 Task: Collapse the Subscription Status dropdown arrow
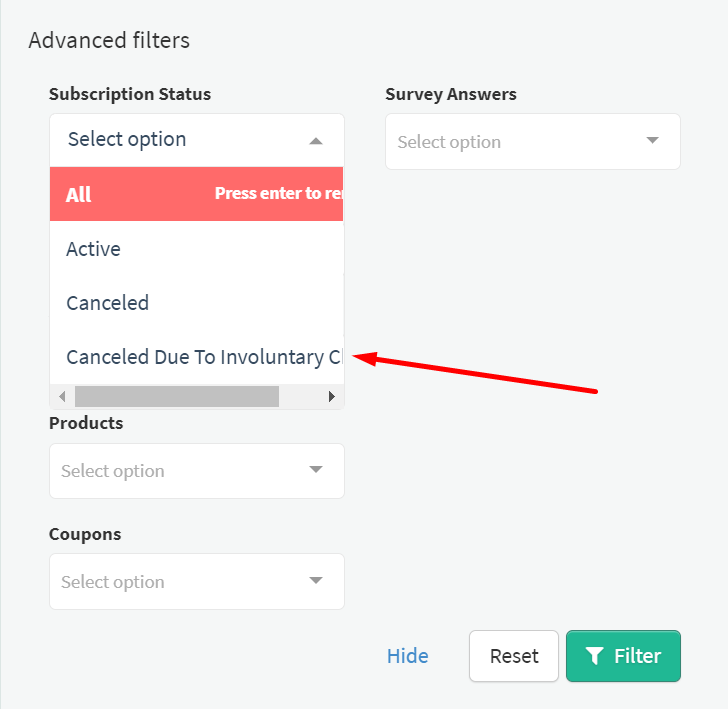click(x=316, y=141)
